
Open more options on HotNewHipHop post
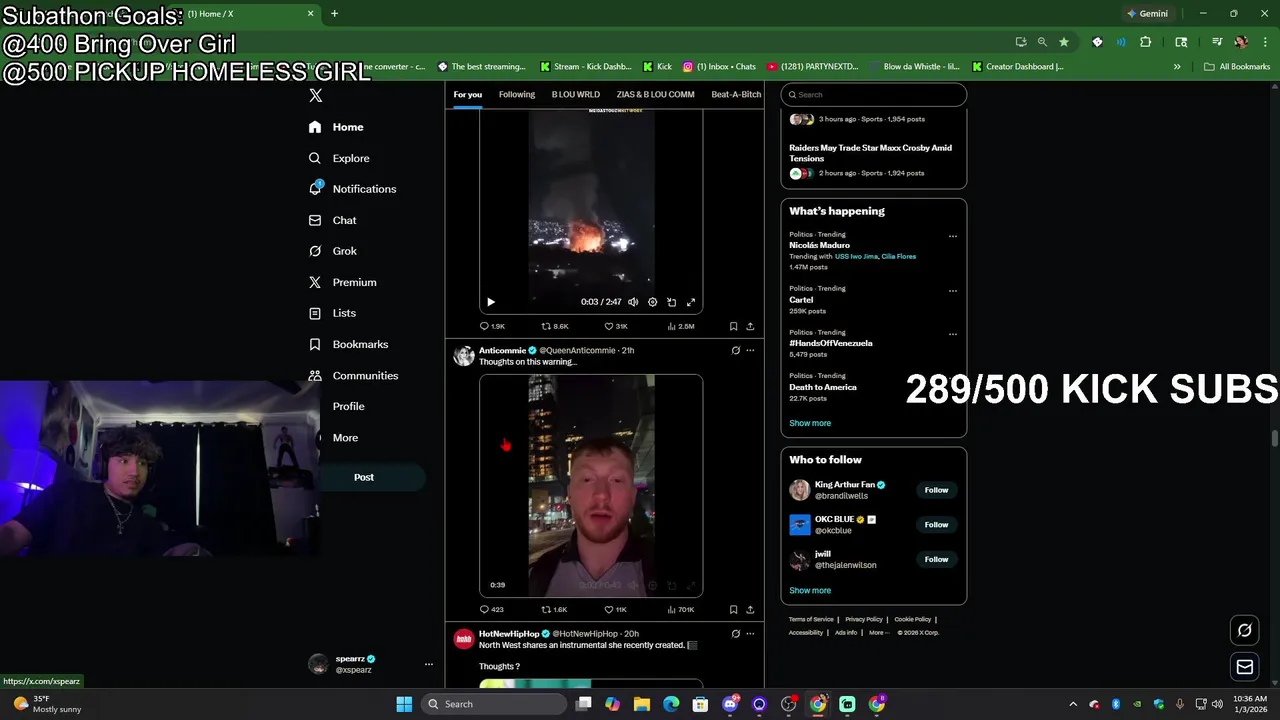point(750,633)
